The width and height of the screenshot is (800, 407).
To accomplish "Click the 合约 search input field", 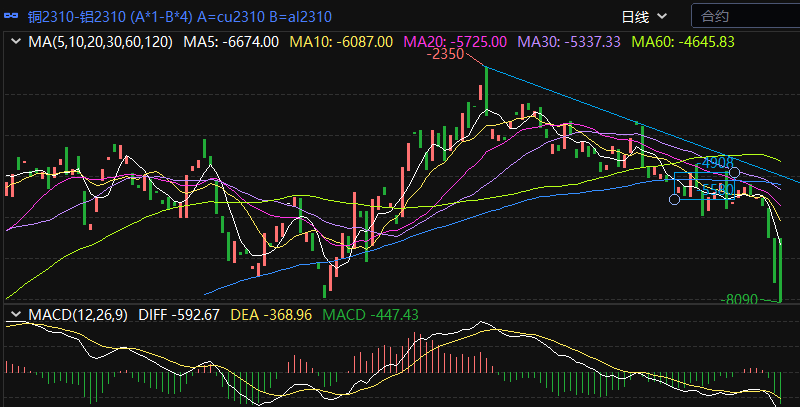I will click(x=745, y=16).
